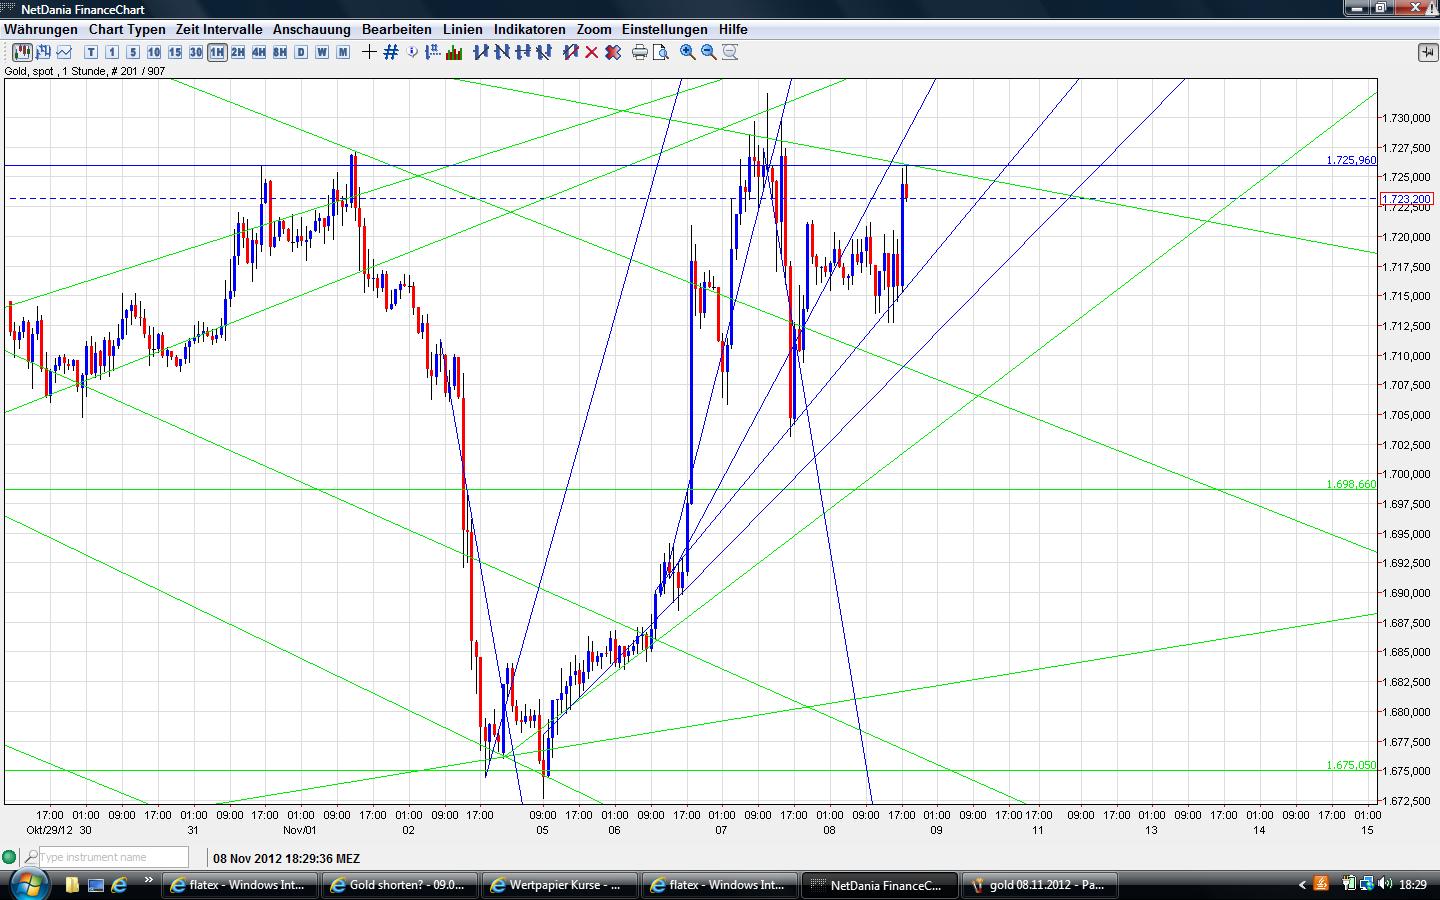Image resolution: width=1440 pixels, height=900 pixels.
Task: Enable the 4H time interval
Action: click(x=258, y=52)
